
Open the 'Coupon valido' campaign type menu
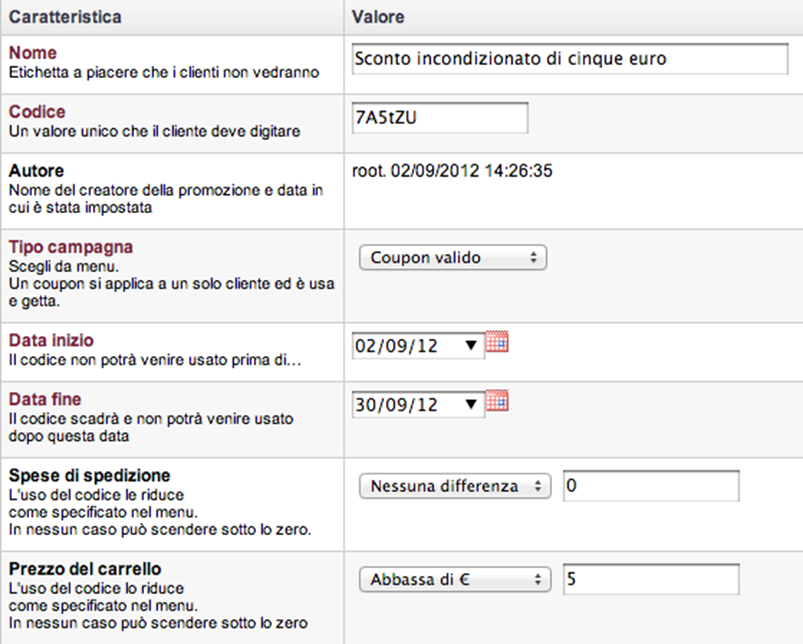pyautogui.click(x=453, y=258)
